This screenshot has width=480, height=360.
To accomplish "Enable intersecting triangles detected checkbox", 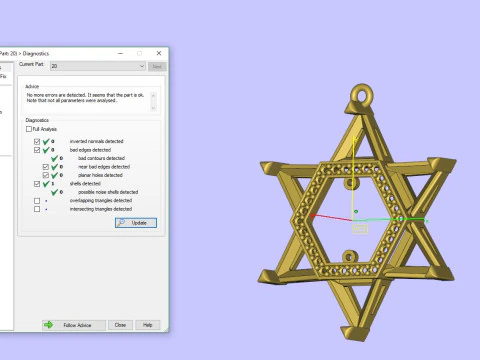I will (37, 209).
